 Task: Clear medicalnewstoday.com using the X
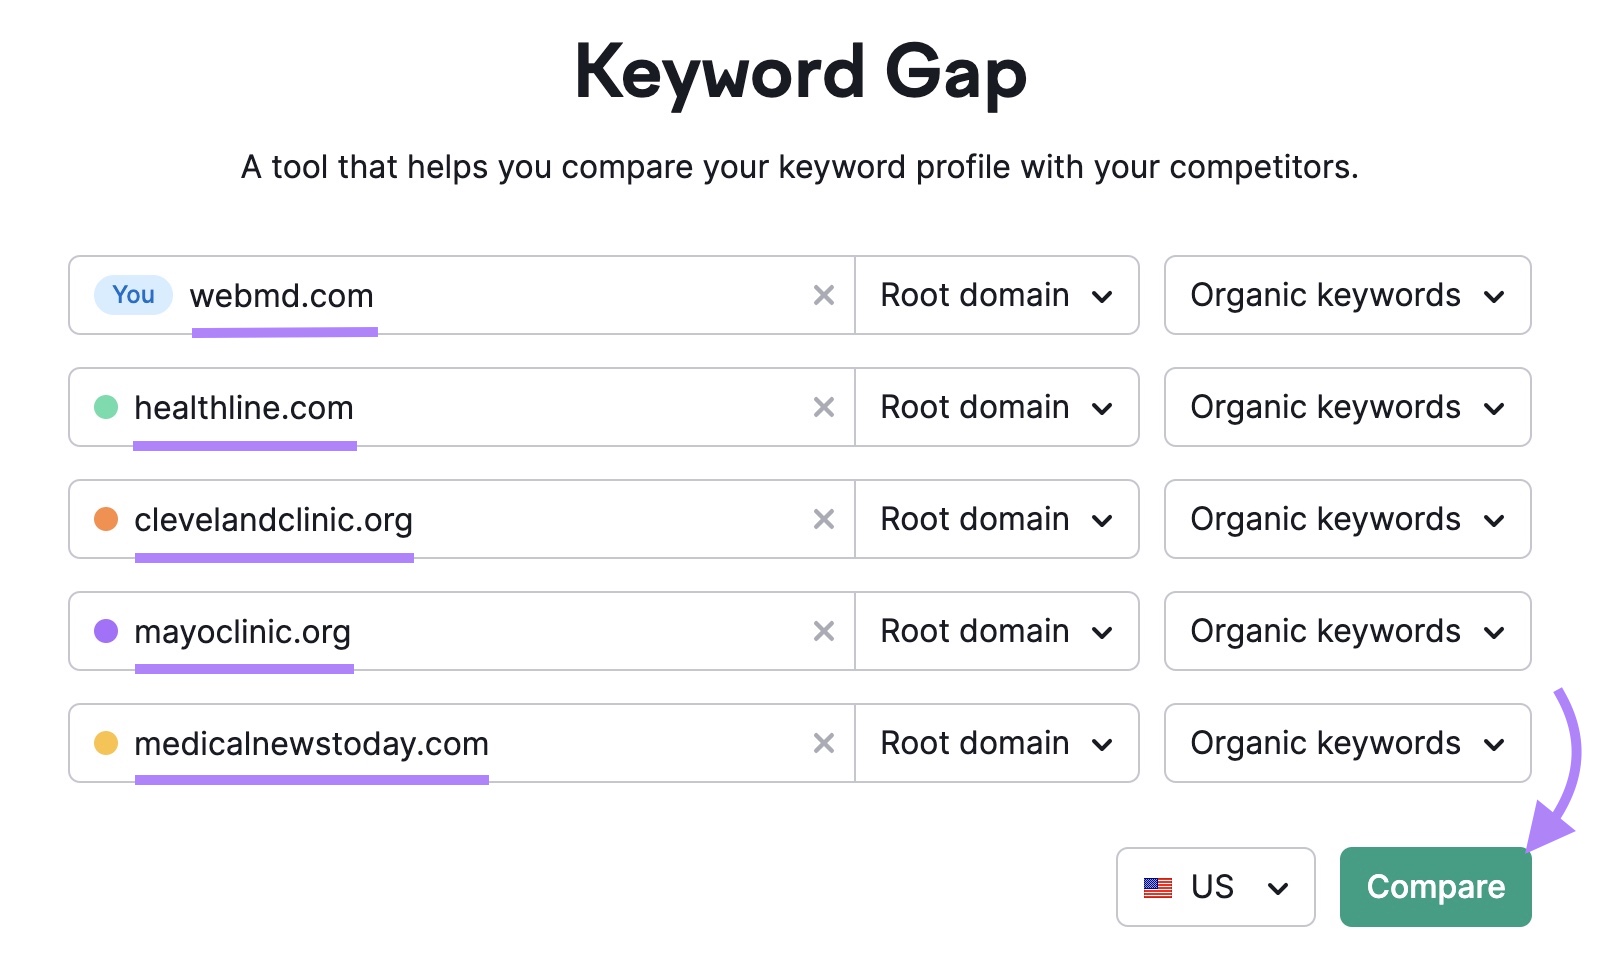pos(824,743)
